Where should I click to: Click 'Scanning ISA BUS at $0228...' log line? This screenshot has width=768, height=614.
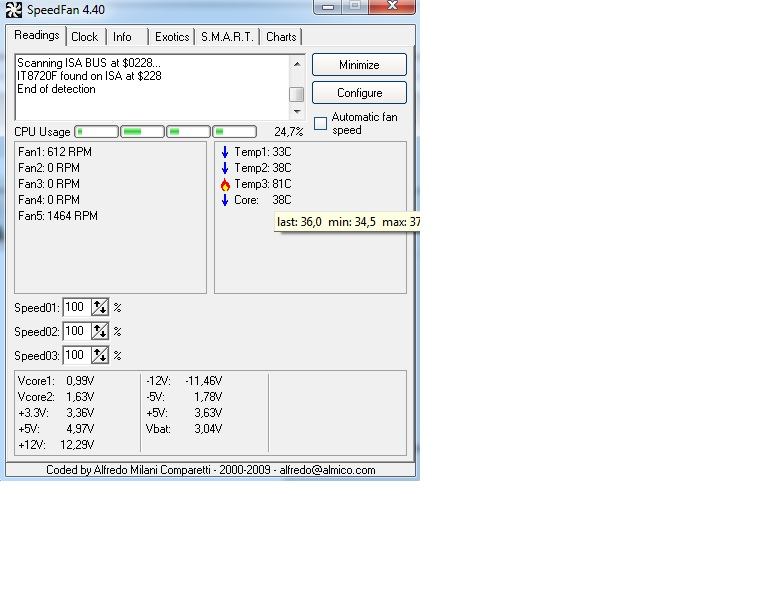[89, 63]
